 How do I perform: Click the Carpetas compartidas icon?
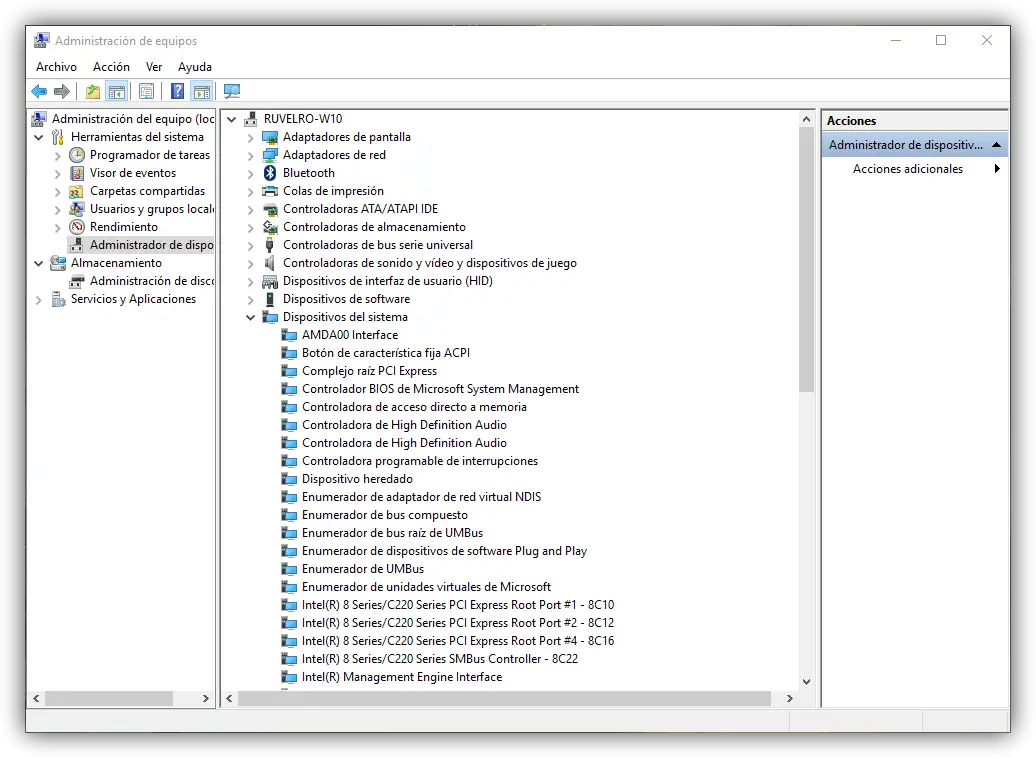77,191
